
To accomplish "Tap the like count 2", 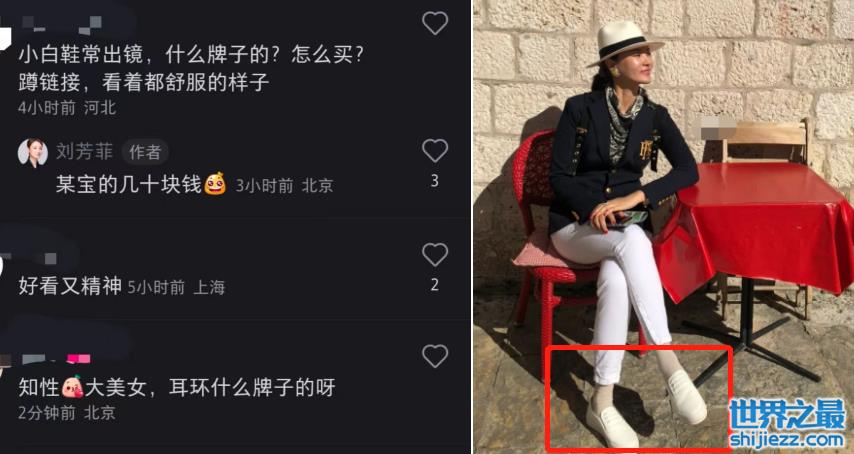I will [435, 285].
